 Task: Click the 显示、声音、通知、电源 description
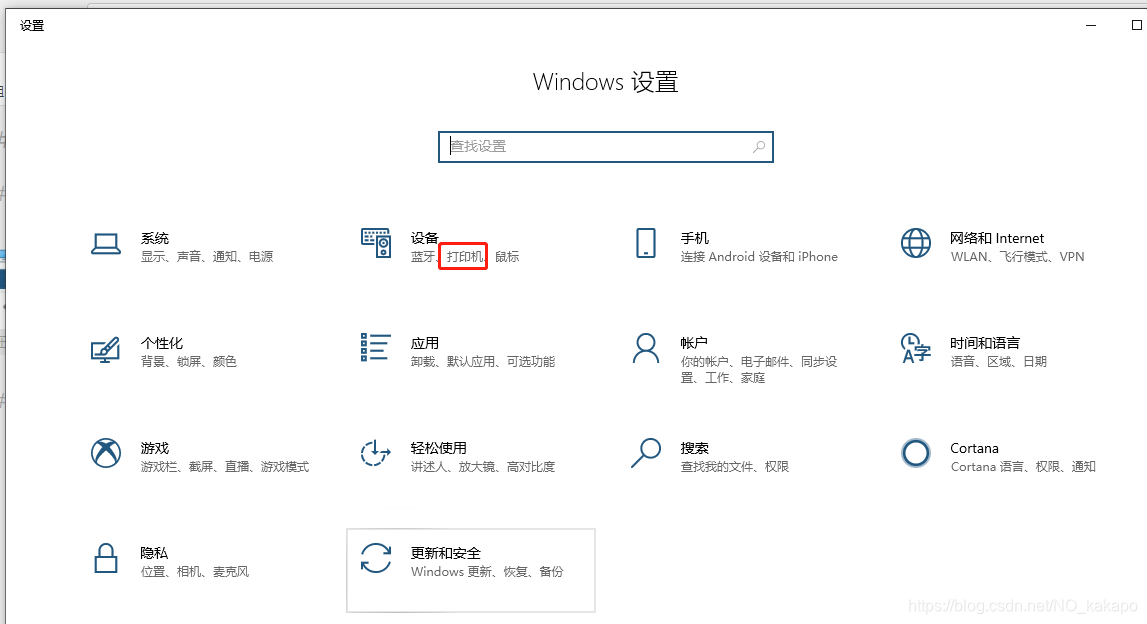[x=207, y=257]
